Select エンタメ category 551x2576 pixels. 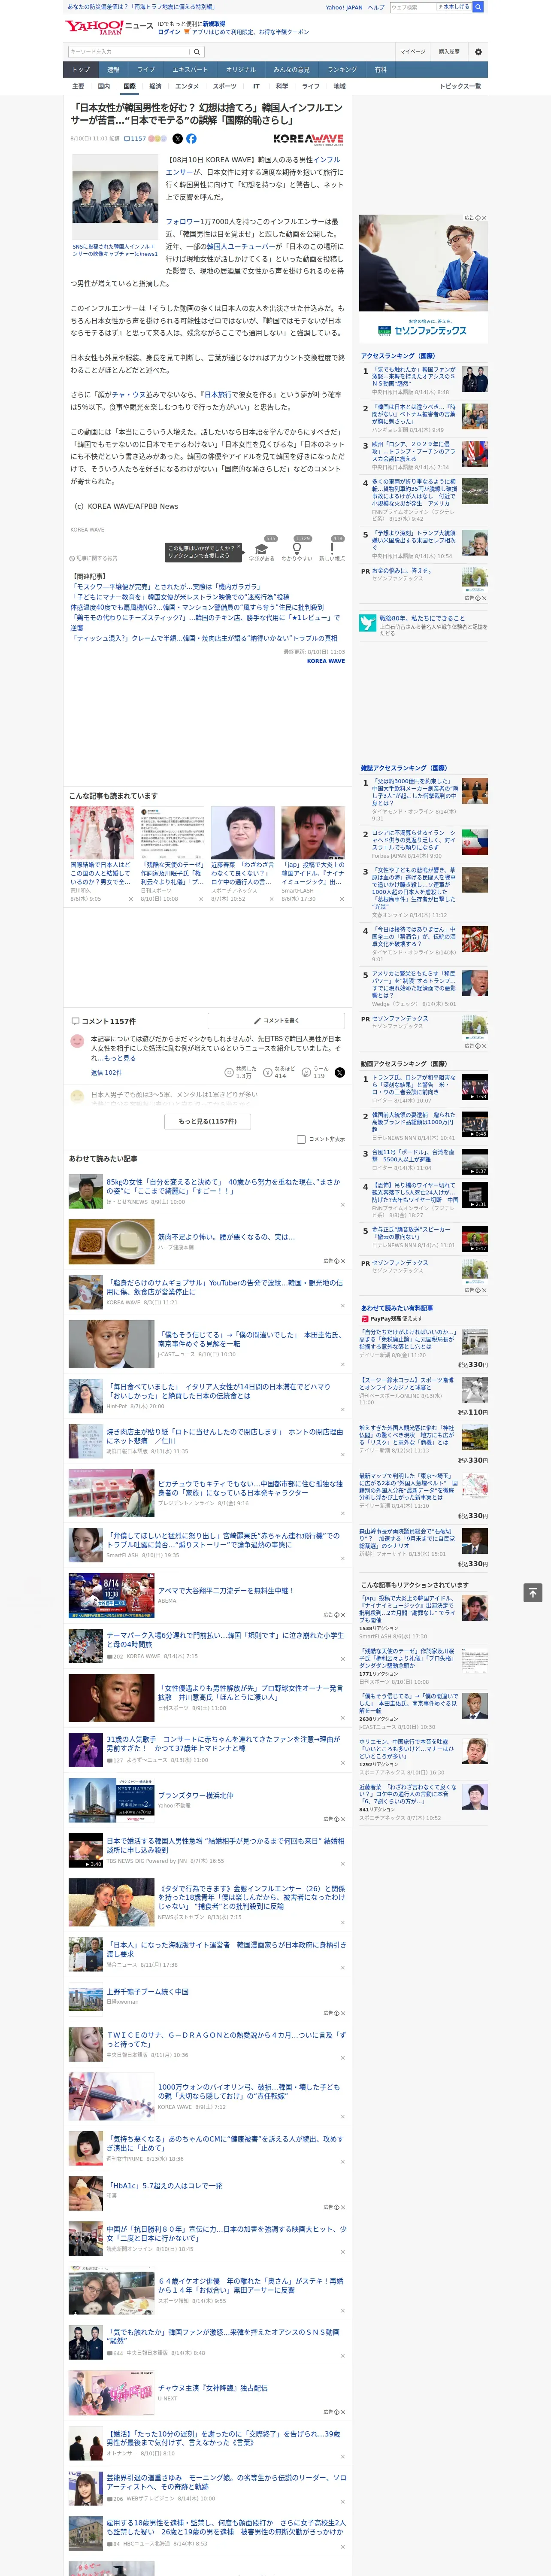(187, 86)
